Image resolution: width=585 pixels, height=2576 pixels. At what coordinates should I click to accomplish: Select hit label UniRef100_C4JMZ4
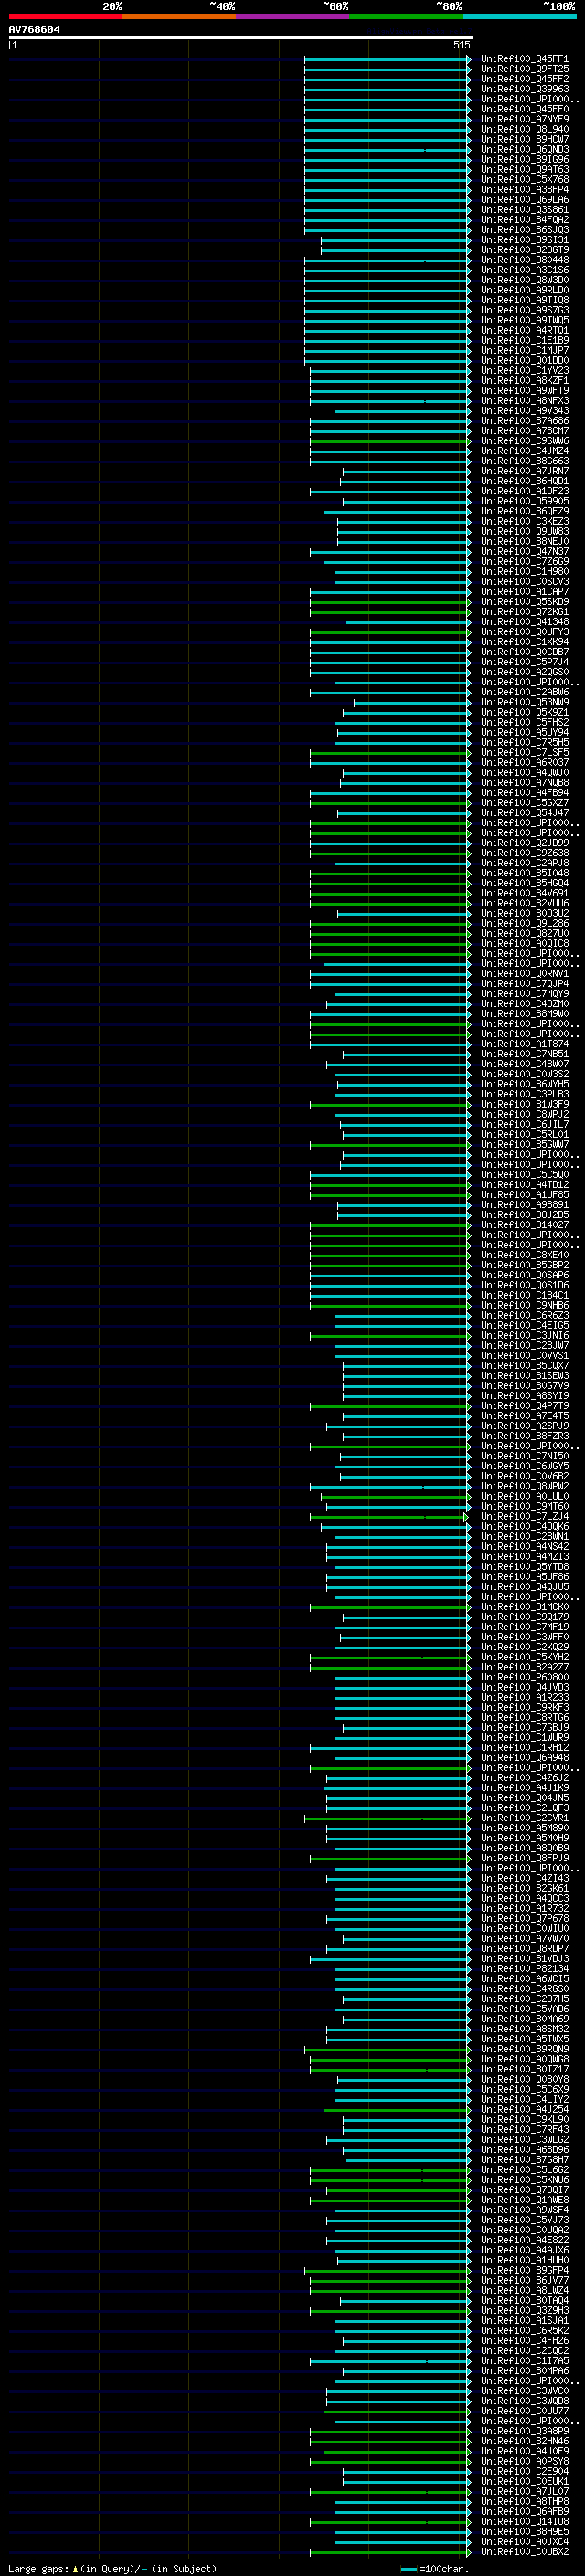pyautogui.click(x=524, y=451)
